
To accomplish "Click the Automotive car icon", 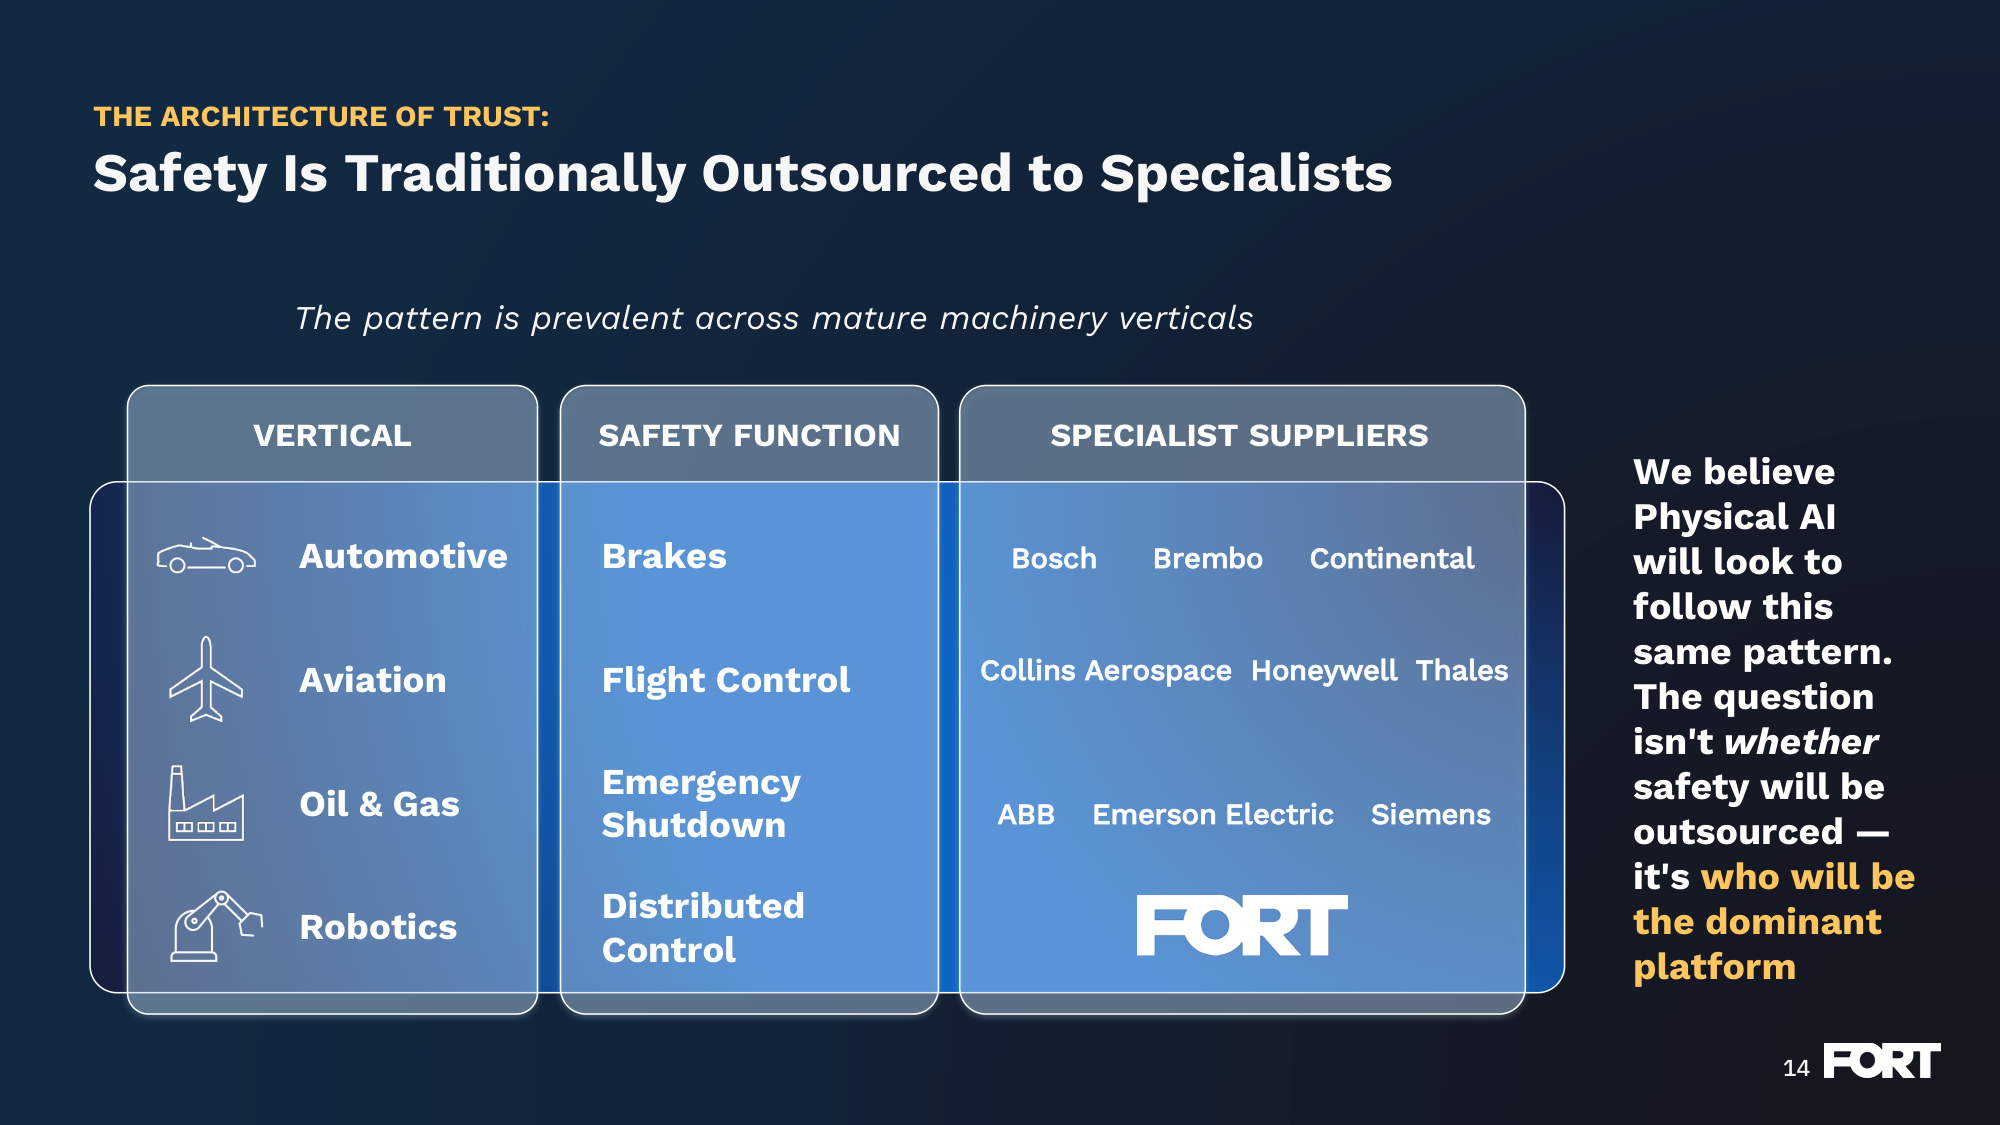I will [206, 556].
